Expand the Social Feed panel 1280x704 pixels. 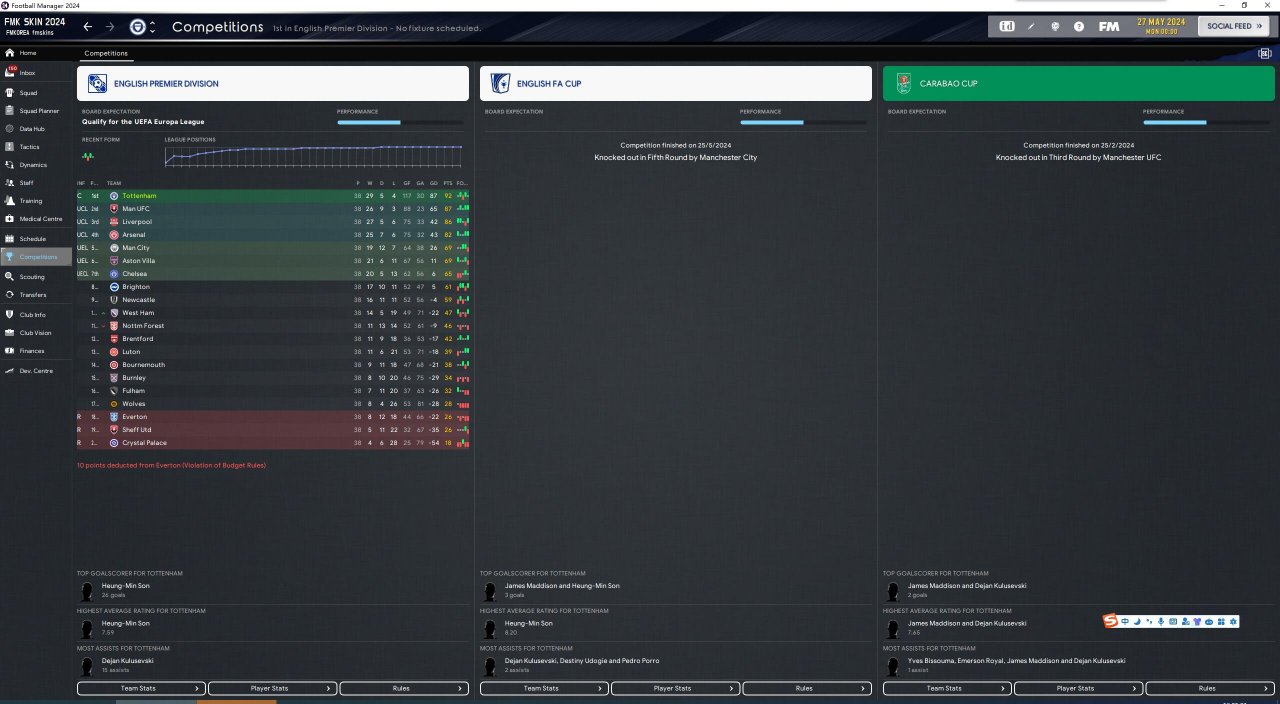(x=1235, y=26)
